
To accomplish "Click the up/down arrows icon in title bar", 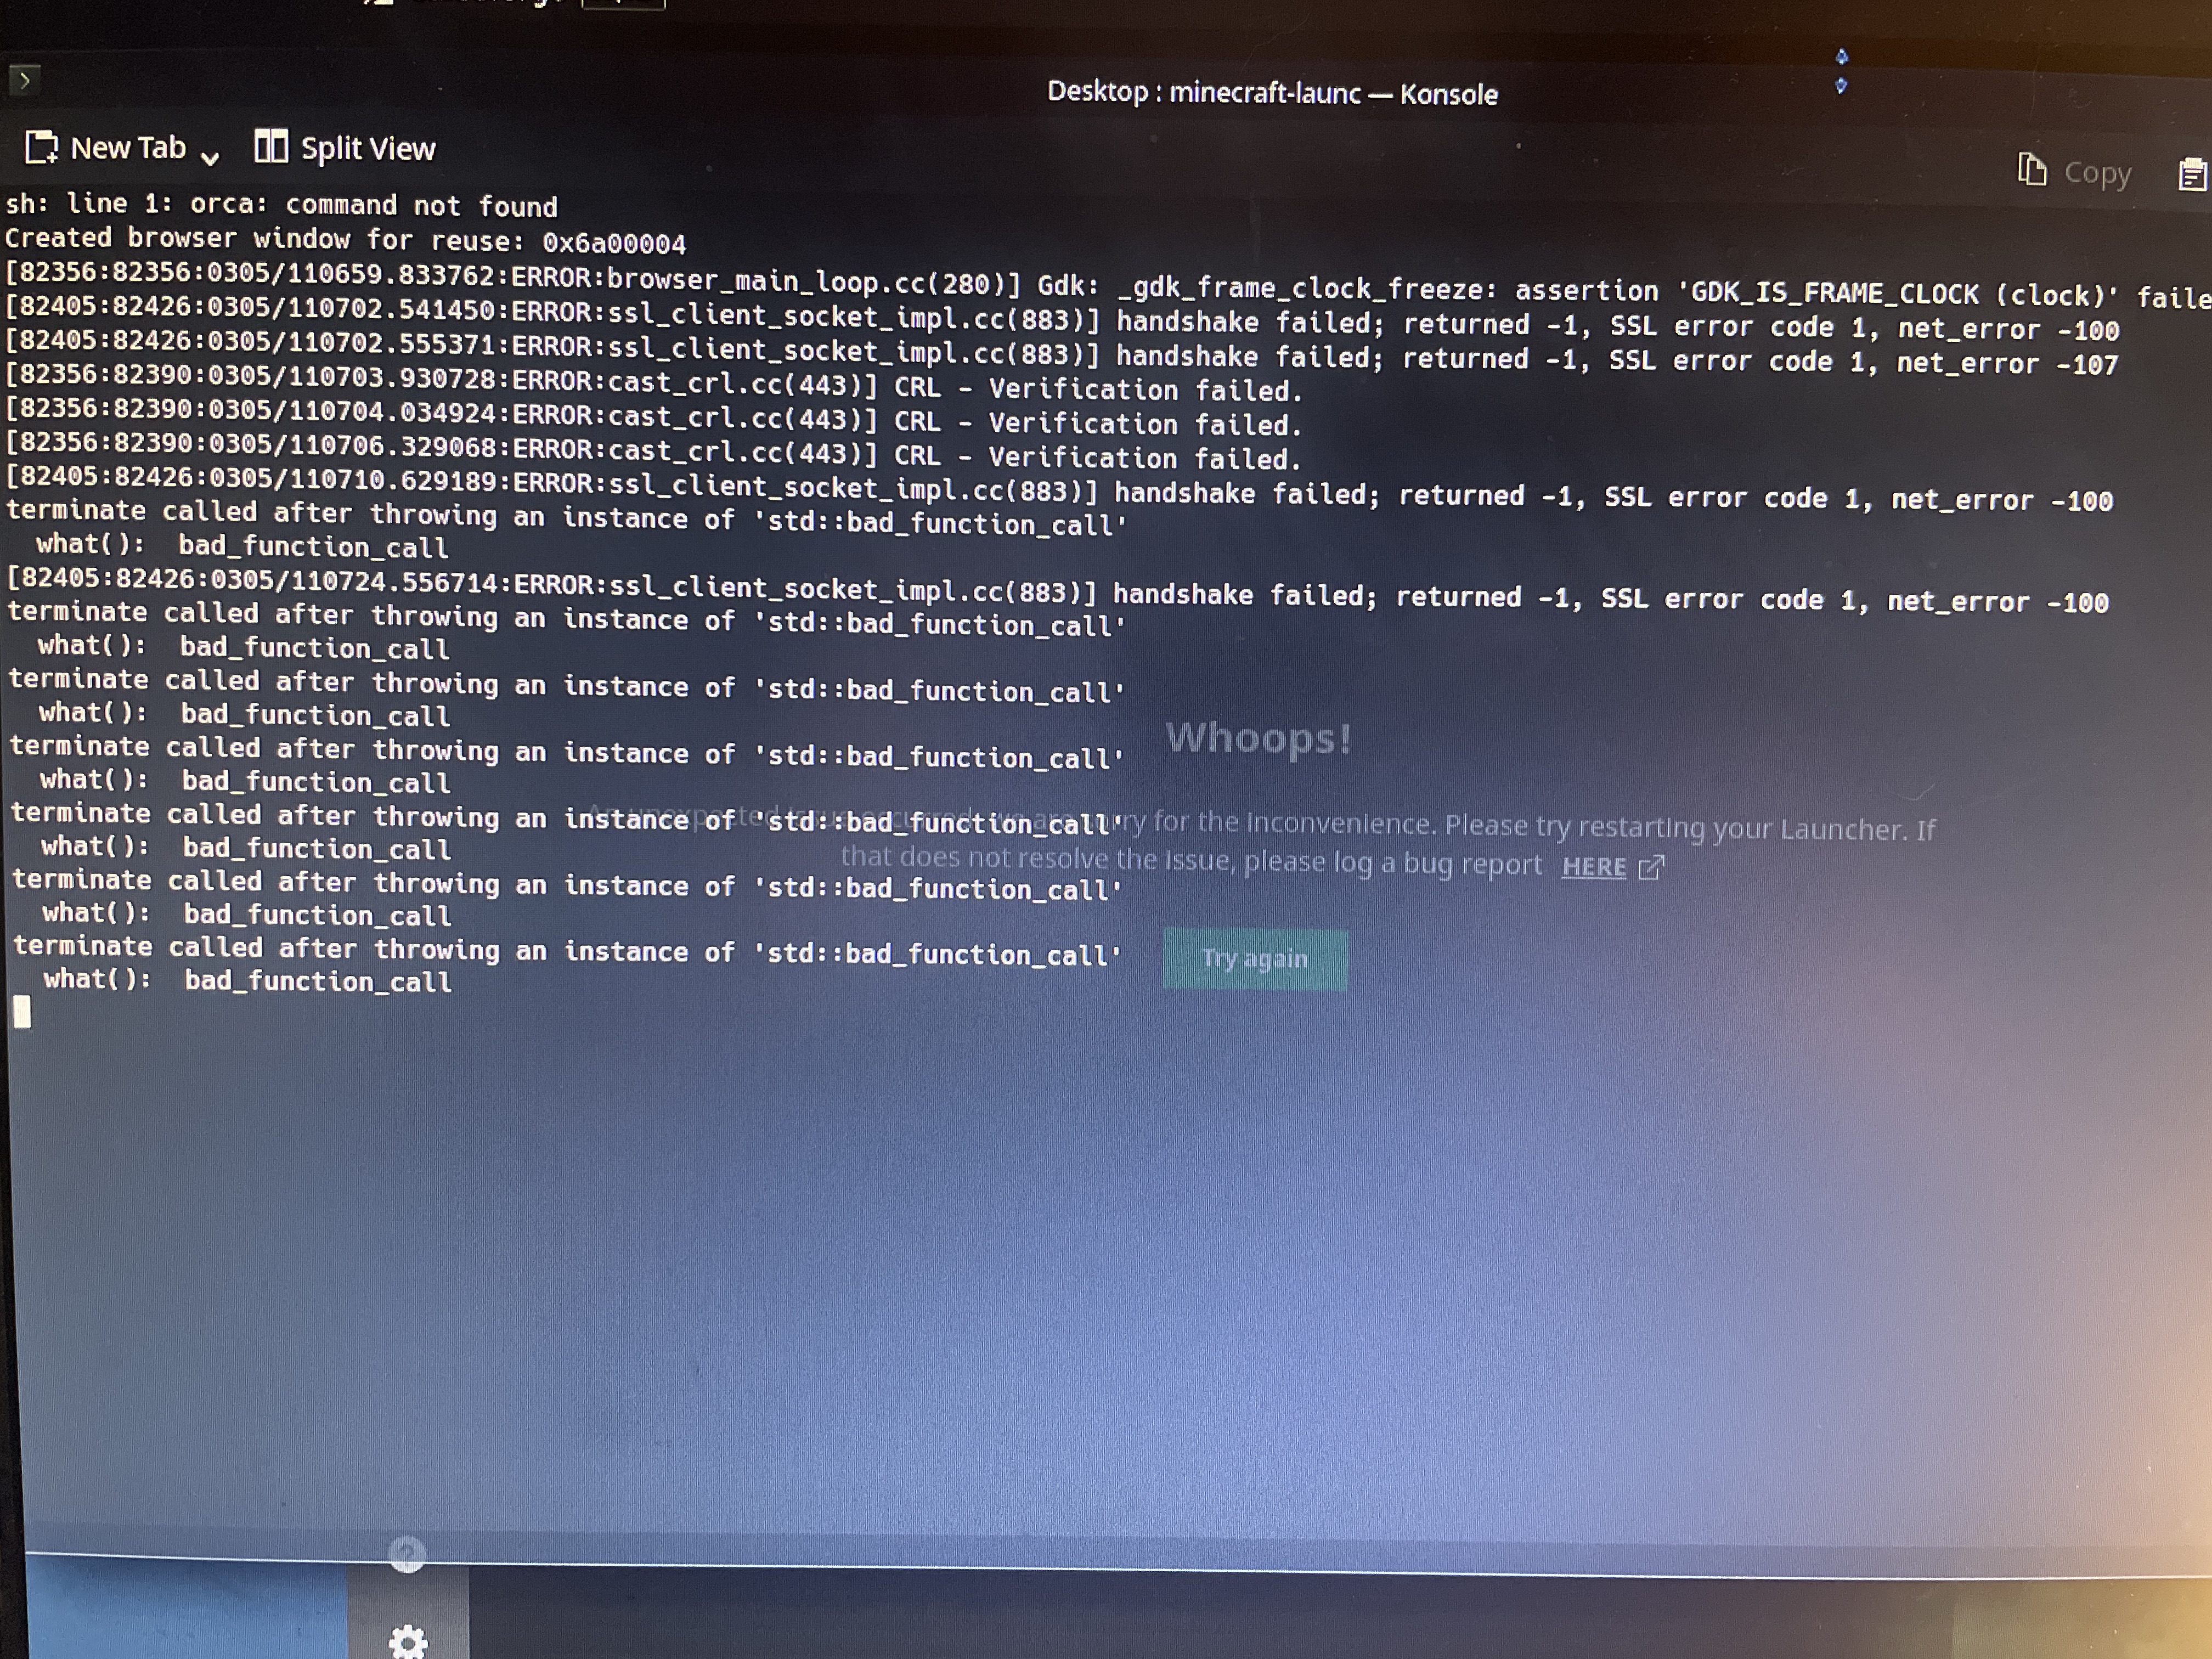I will 1841,71.
